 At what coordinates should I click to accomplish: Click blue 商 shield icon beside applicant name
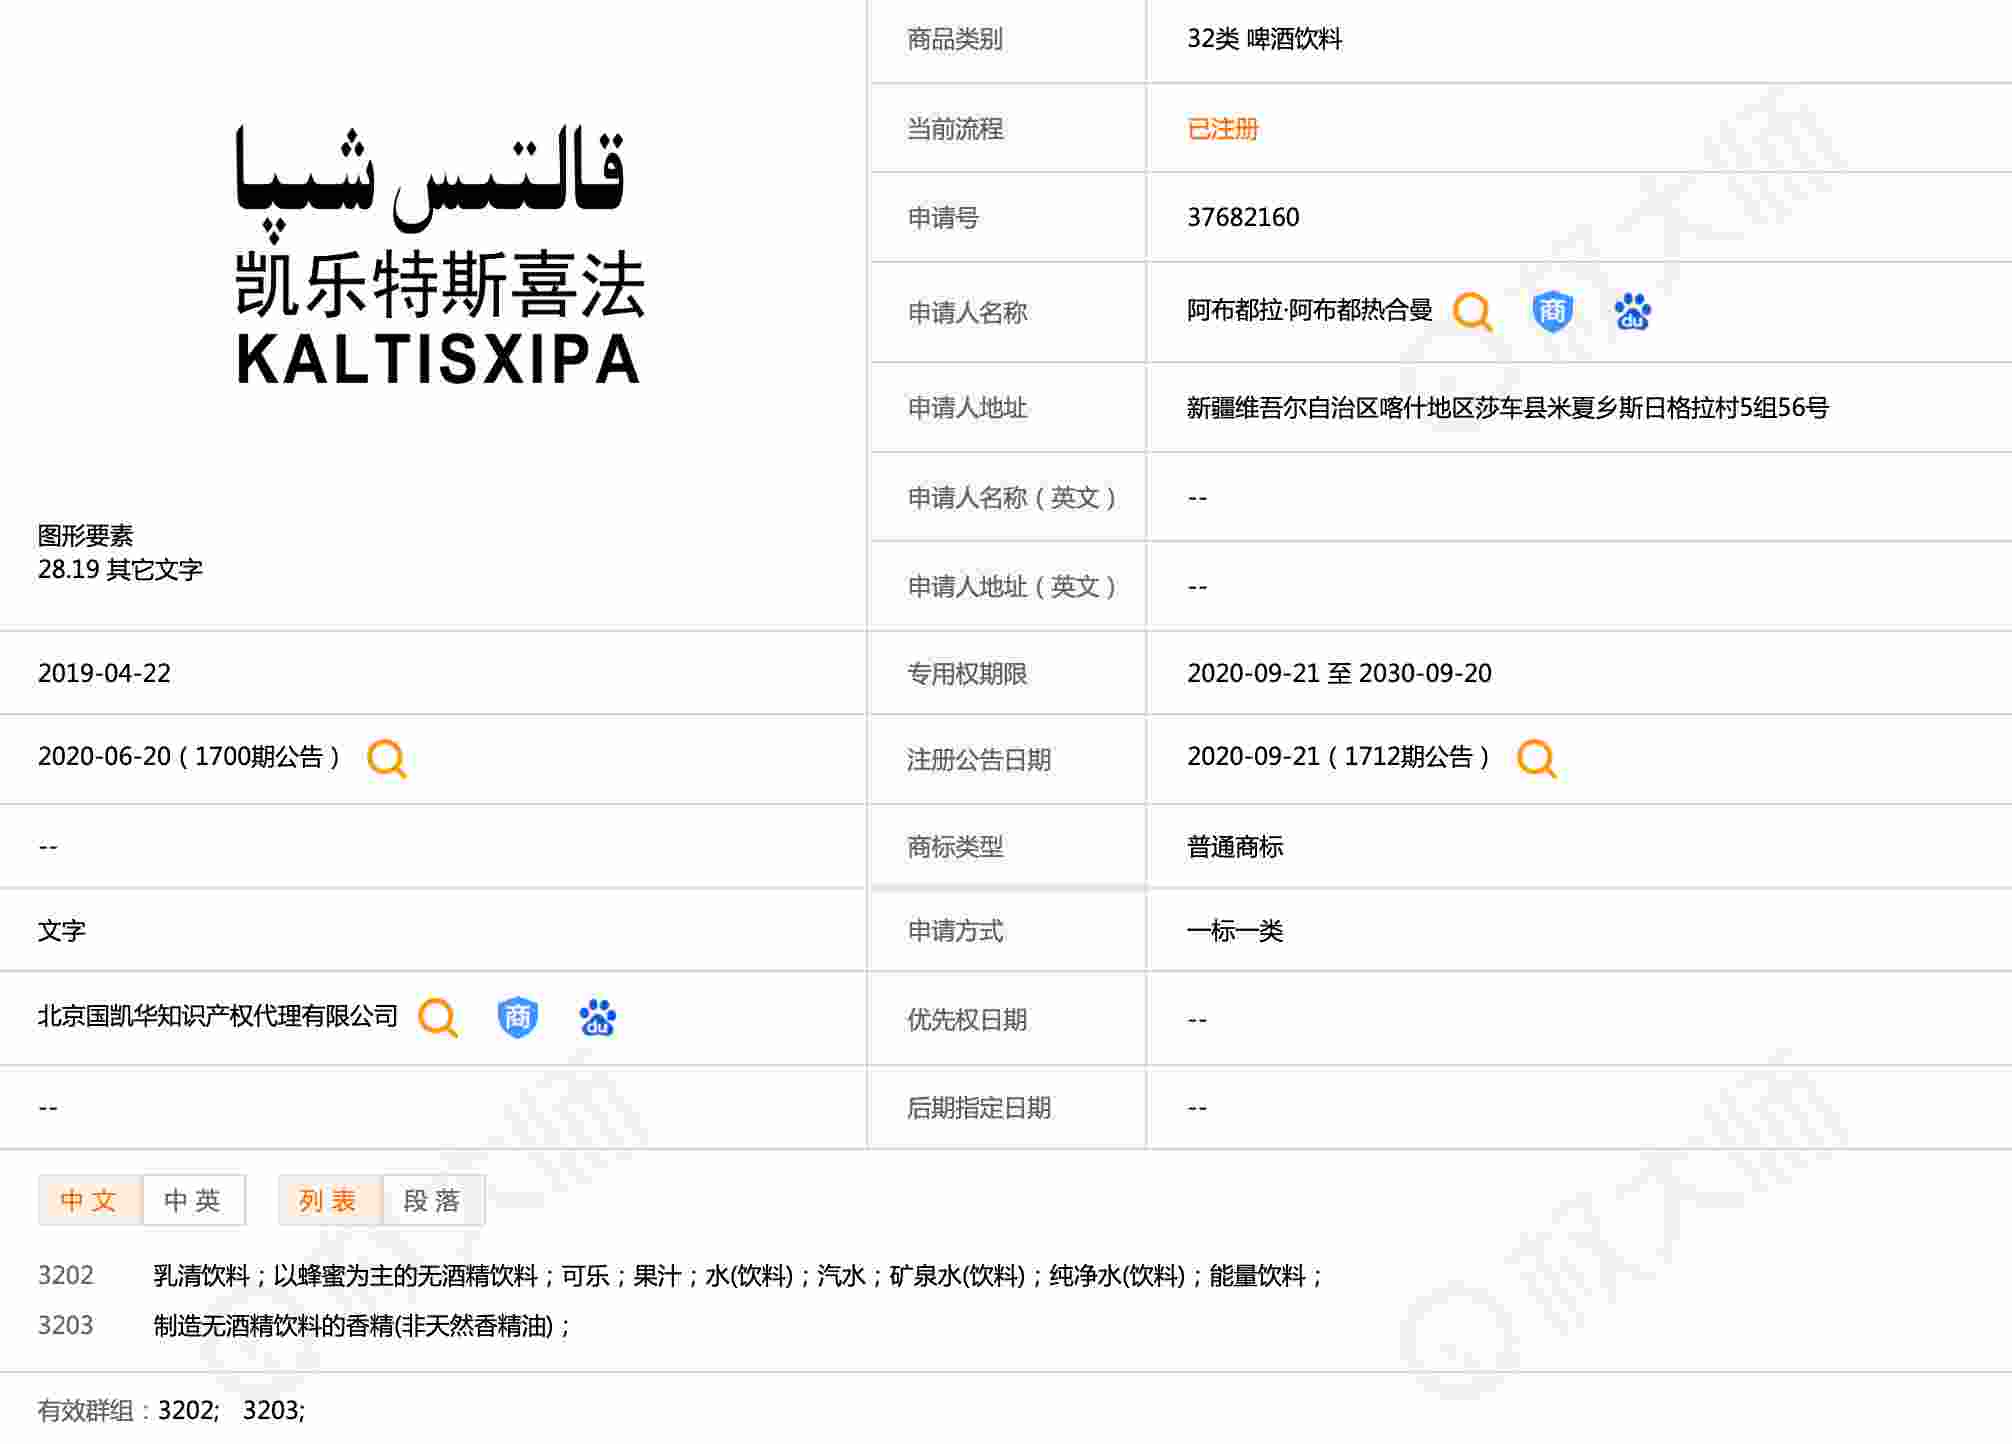click(1552, 312)
